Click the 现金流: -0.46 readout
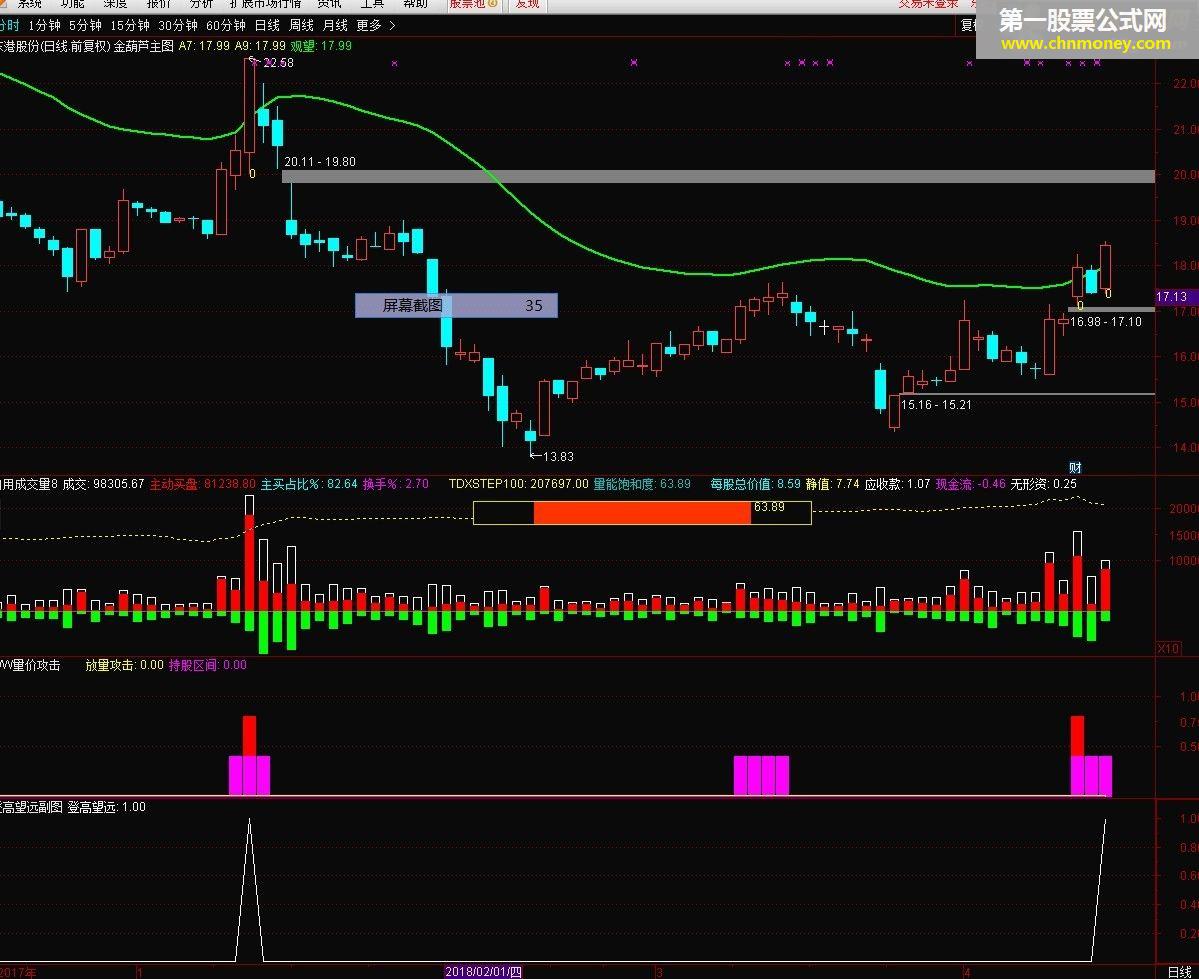This screenshot has height=979, width=1199. click(971, 484)
